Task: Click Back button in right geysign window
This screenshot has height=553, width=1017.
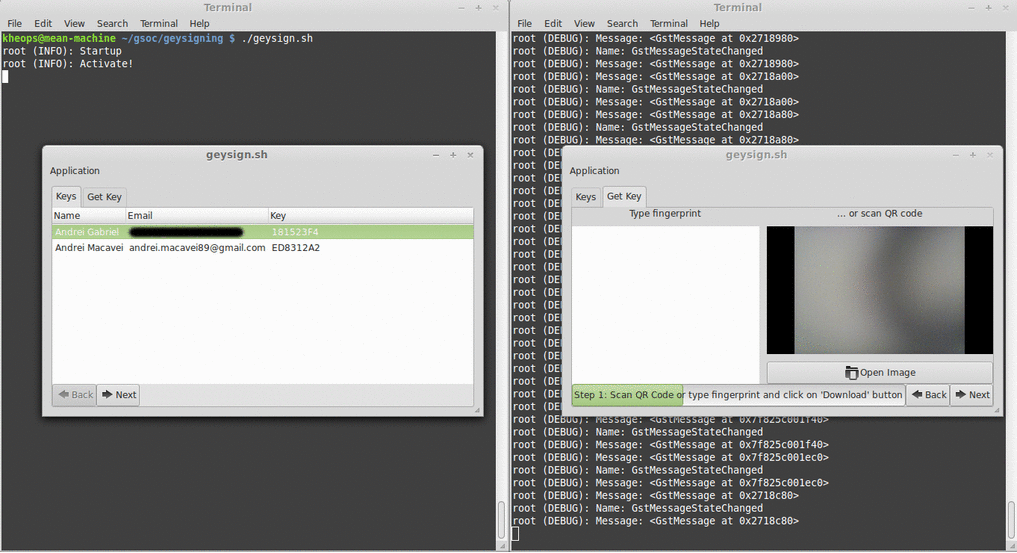Action: point(928,395)
